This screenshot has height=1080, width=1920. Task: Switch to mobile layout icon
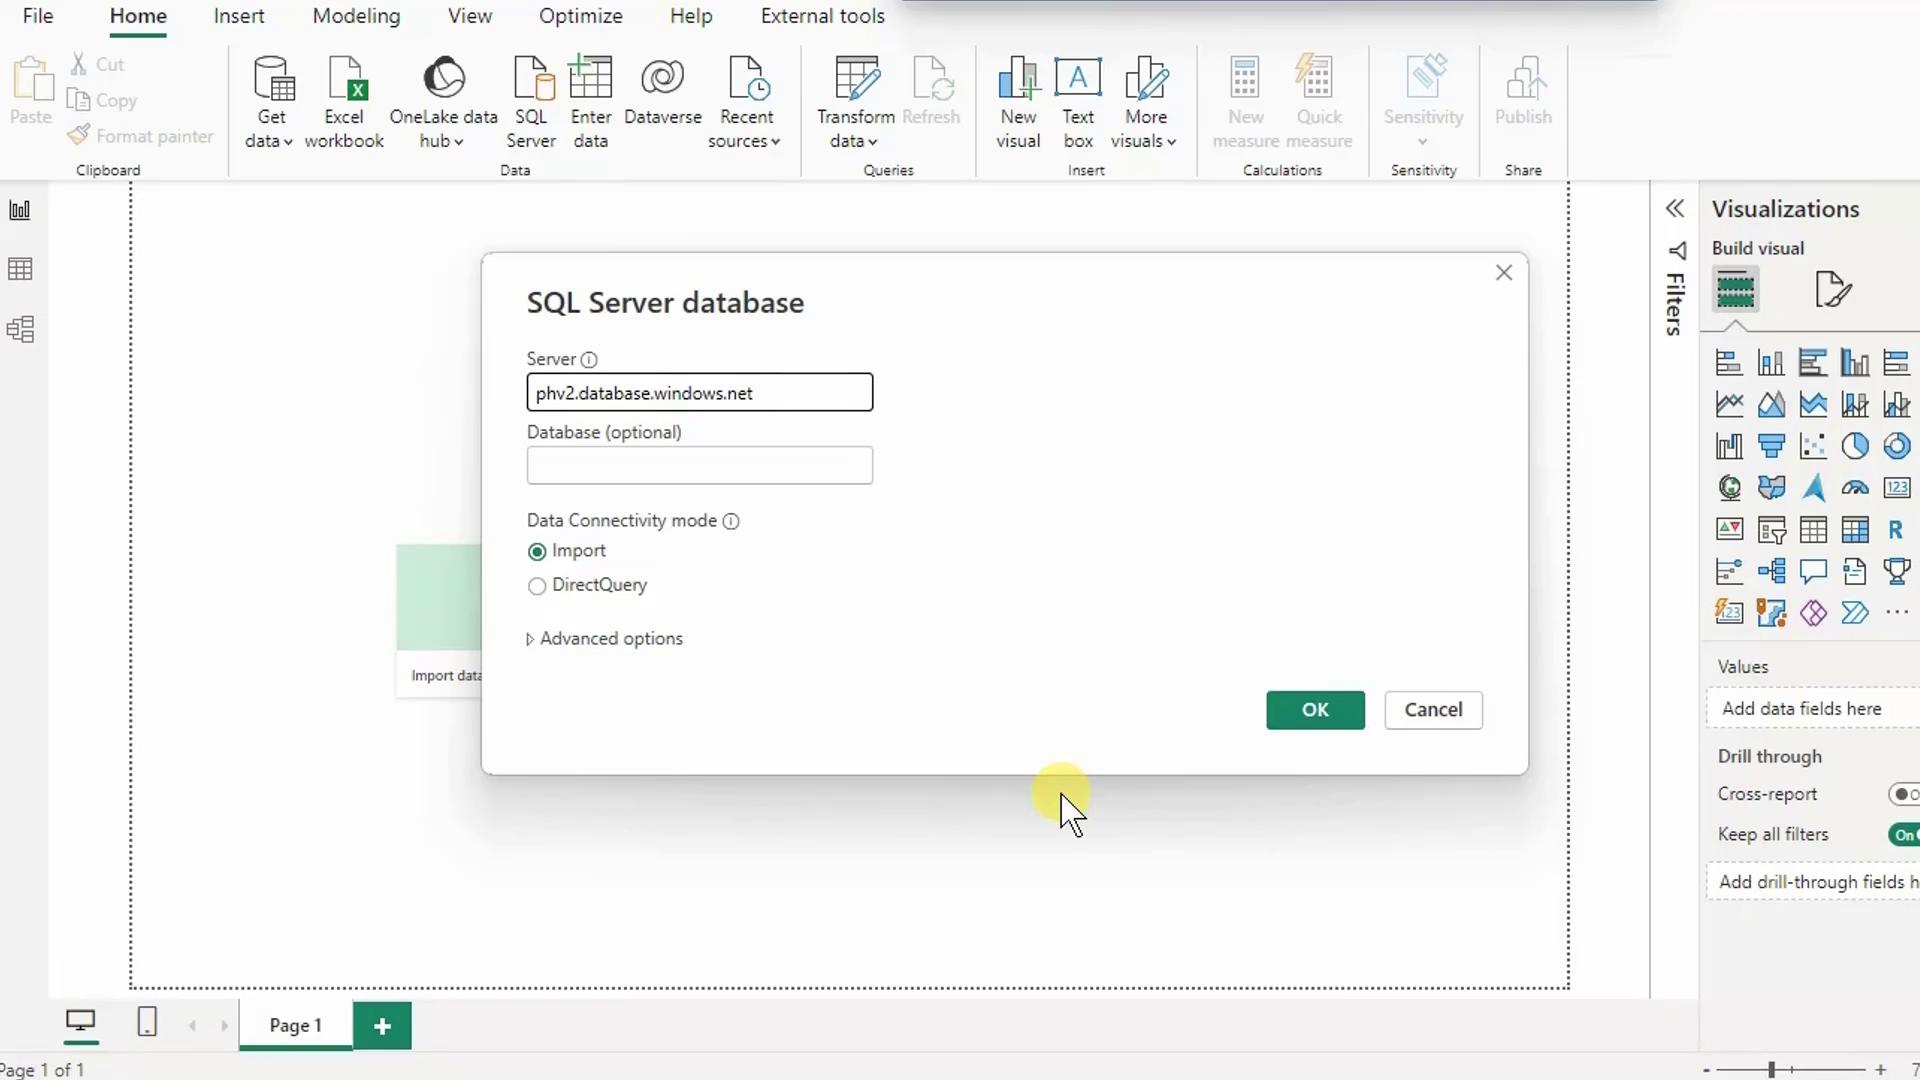pyautogui.click(x=147, y=1022)
